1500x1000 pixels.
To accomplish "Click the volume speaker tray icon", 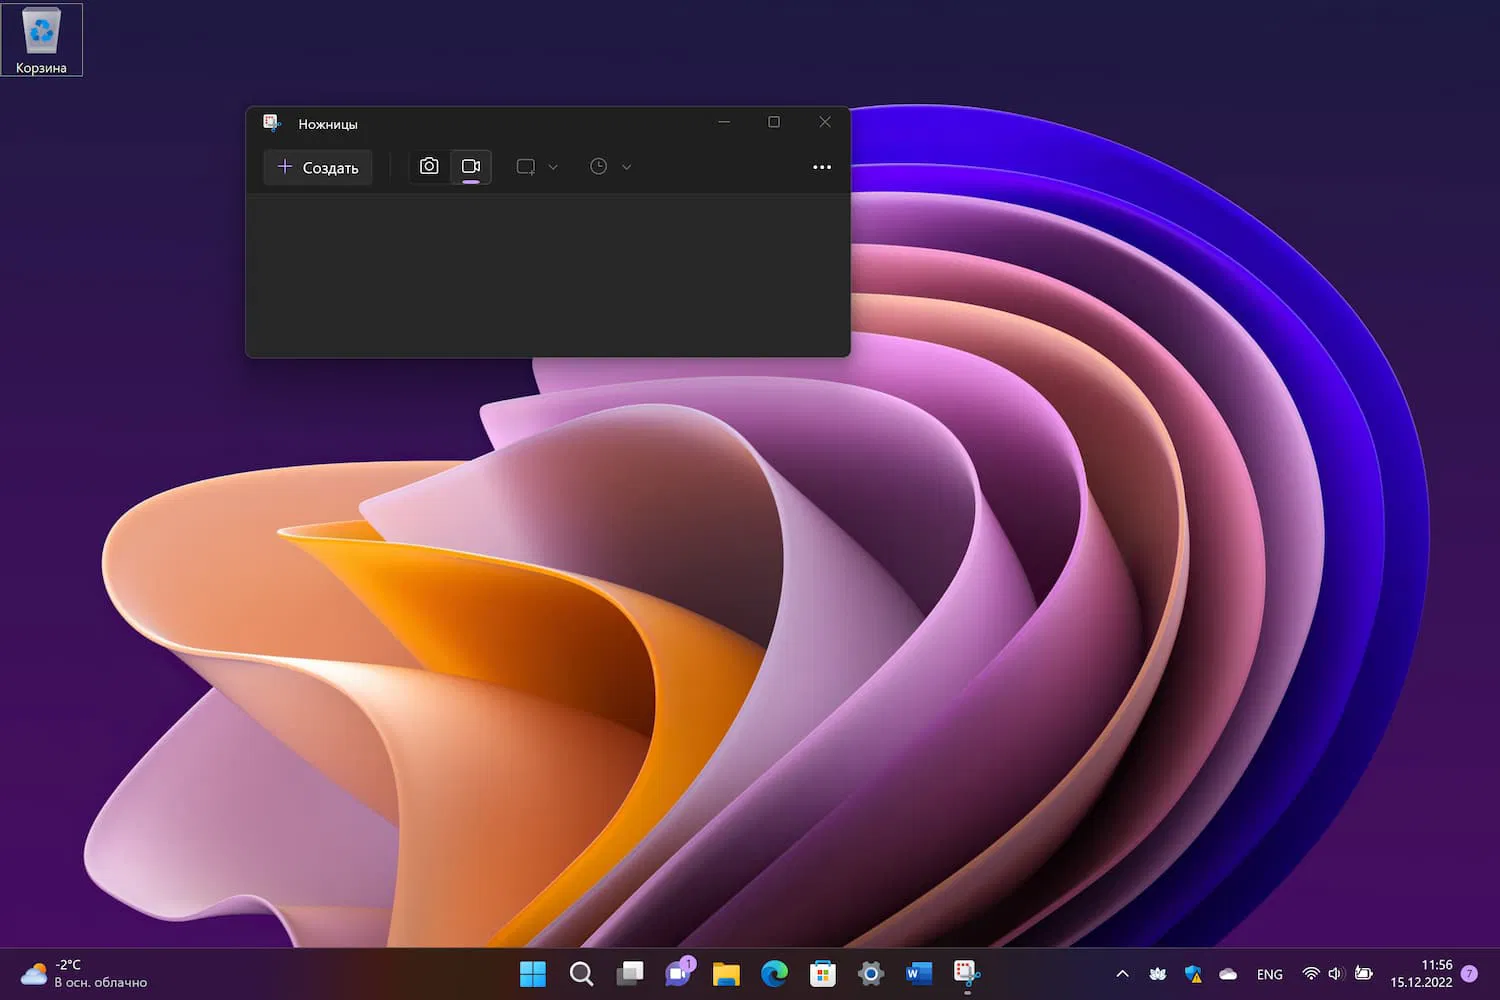I will pyautogui.click(x=1336, y=974).
